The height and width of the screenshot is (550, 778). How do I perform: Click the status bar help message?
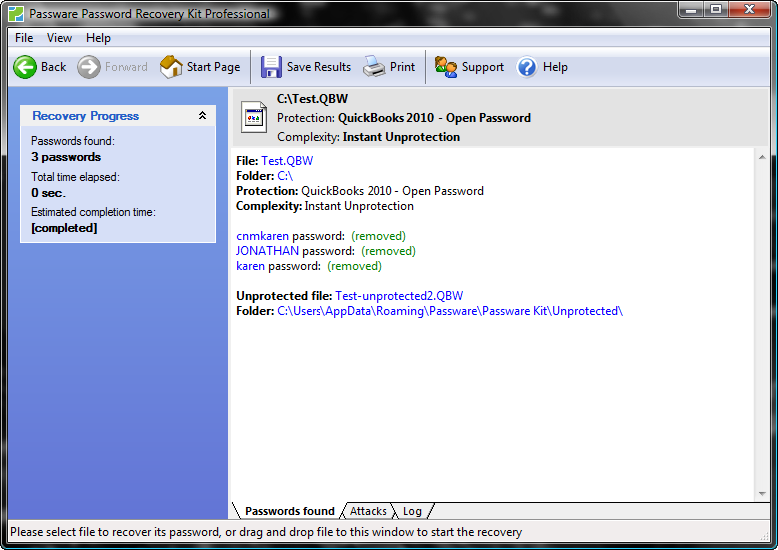pos(266,532)
